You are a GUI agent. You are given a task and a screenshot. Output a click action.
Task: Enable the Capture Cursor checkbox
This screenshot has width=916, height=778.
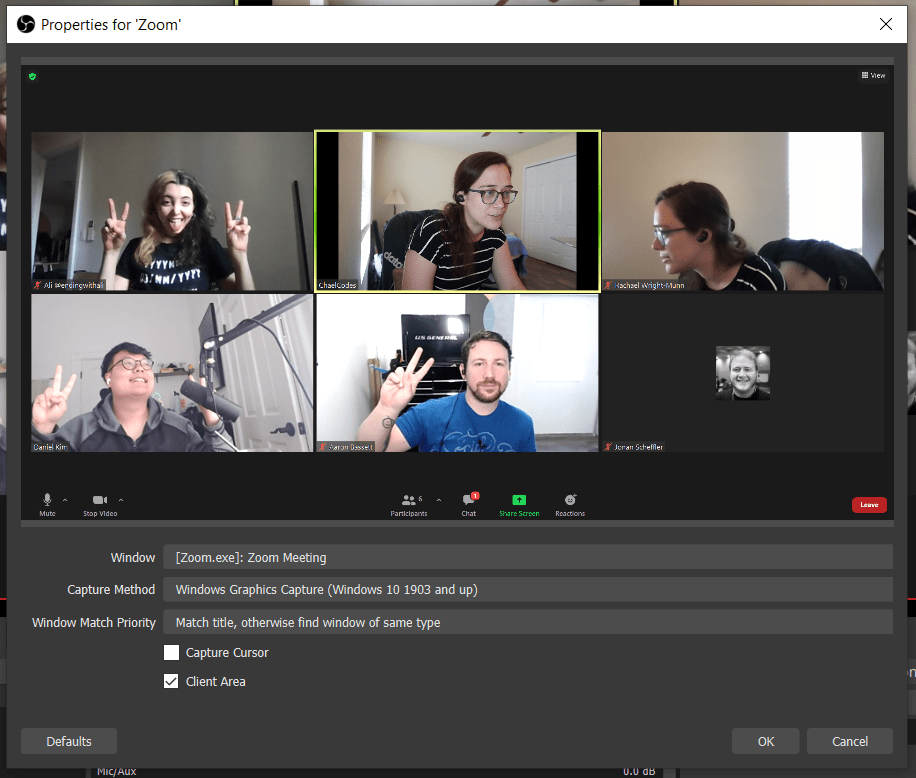(x=171, y=652)
